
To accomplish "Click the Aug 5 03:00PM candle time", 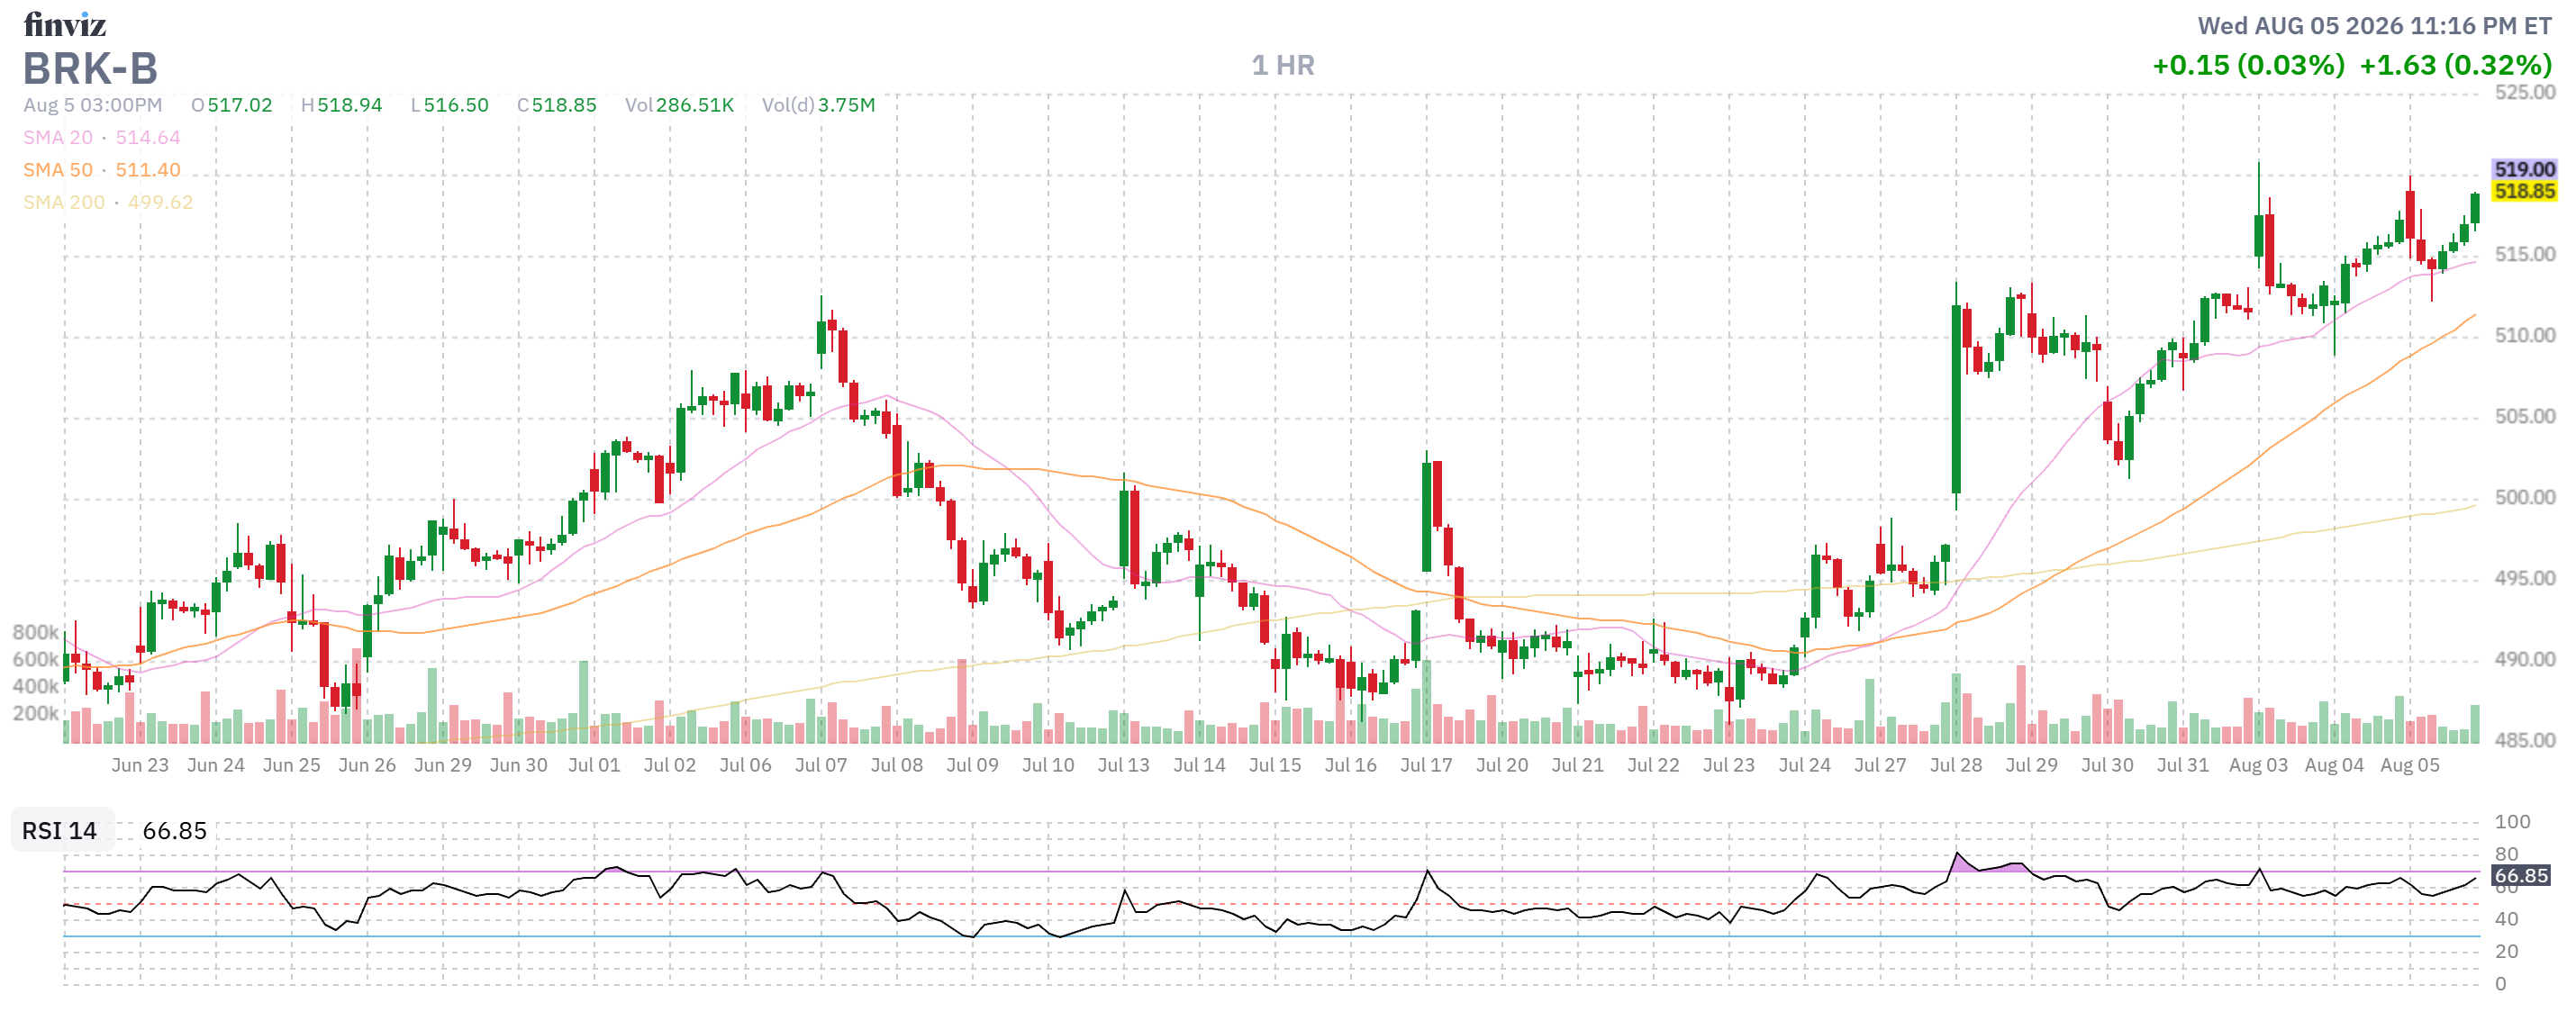I will pyautogui.click(x=93, y=105).
